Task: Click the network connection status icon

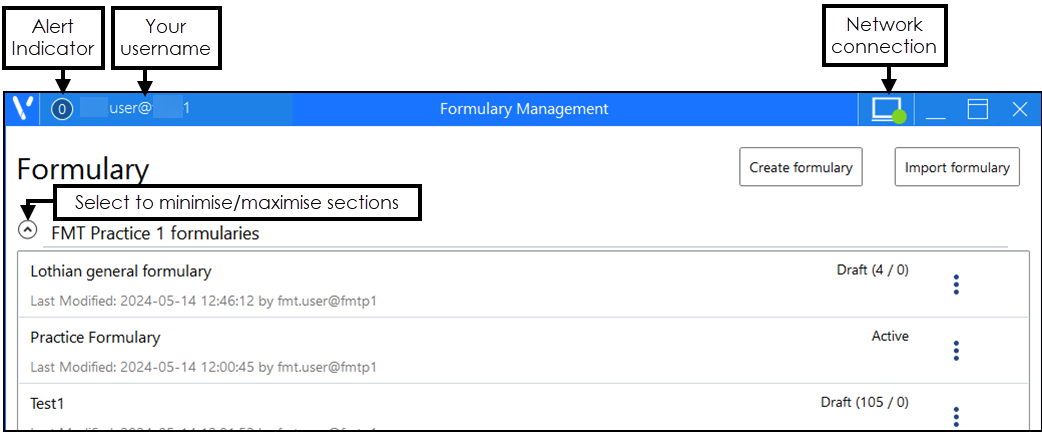Action: [887, 110]
